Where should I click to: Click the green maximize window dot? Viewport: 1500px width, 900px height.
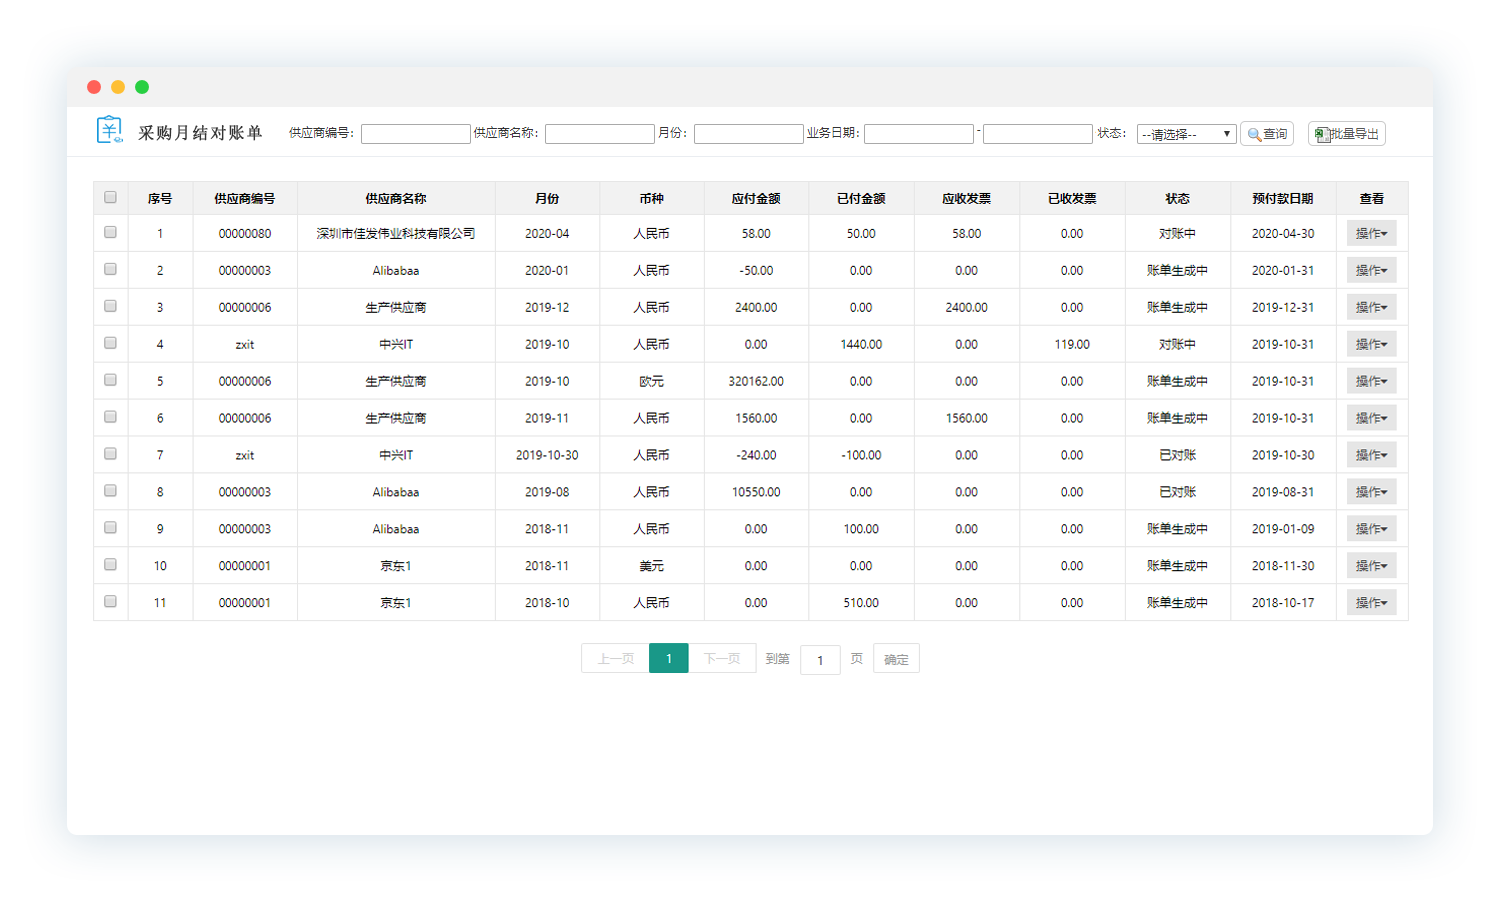[x=142, y=87]
